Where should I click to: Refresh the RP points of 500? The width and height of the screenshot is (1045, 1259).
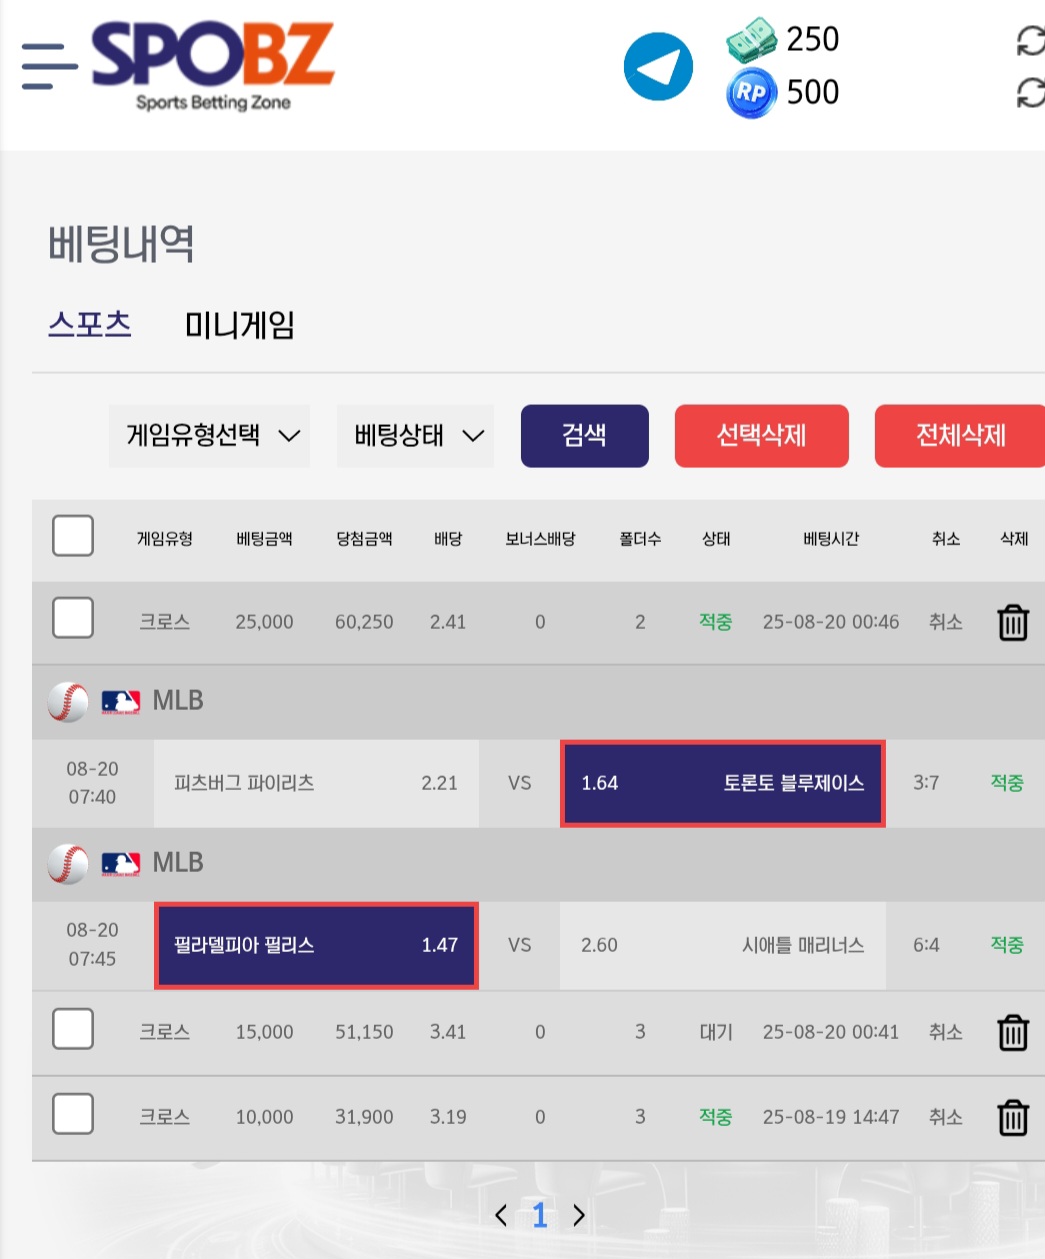[1031, 93]
